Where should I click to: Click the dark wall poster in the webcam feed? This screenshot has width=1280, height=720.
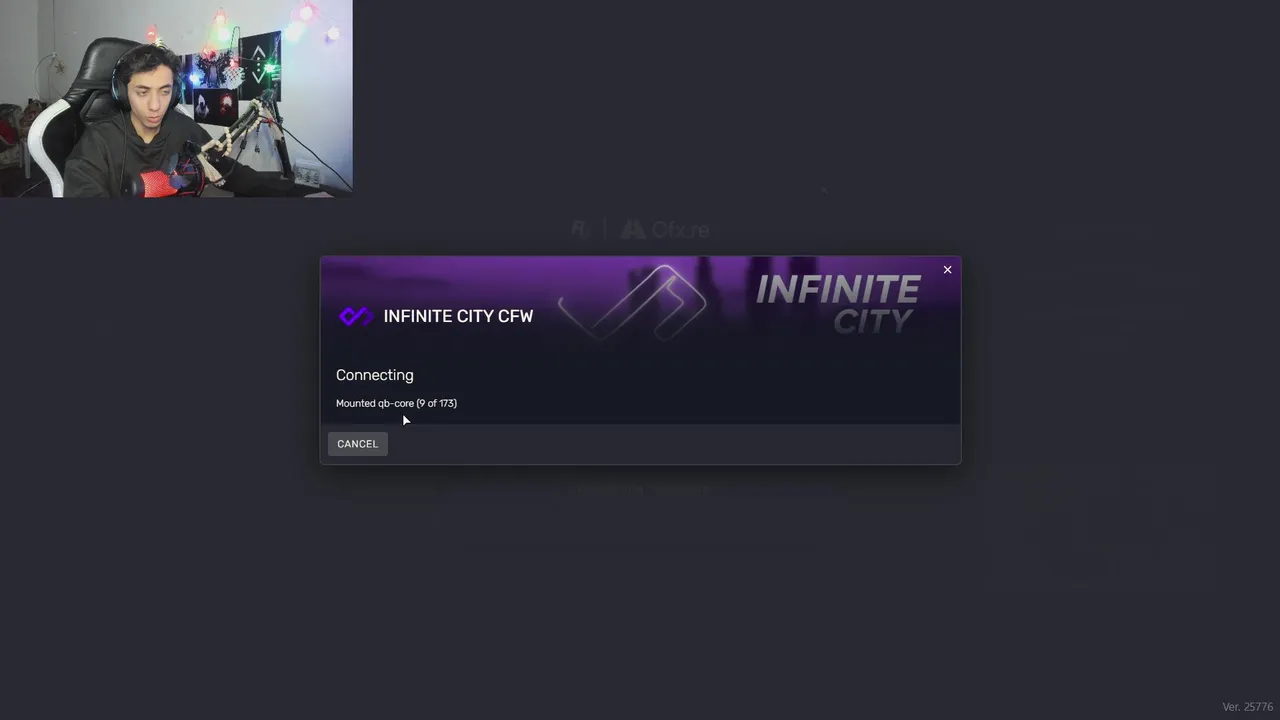(x=259, y=65)
